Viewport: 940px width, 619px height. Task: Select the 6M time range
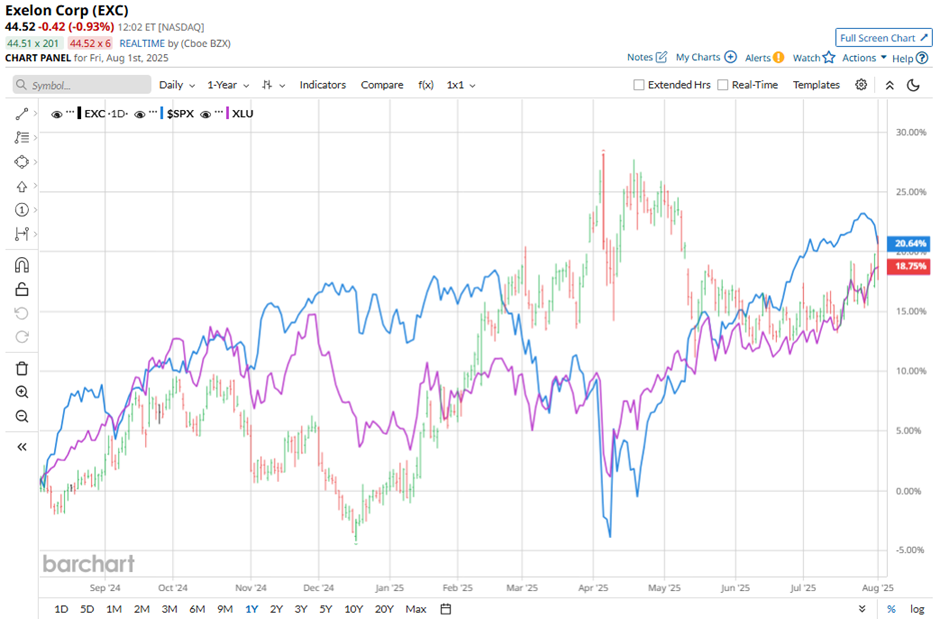pos(197,609)
